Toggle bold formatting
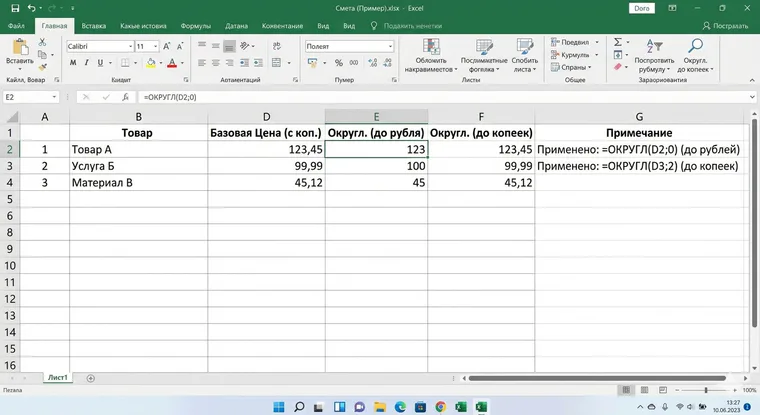The width and height of the screenshot is (760, 415). pos(73,63)
